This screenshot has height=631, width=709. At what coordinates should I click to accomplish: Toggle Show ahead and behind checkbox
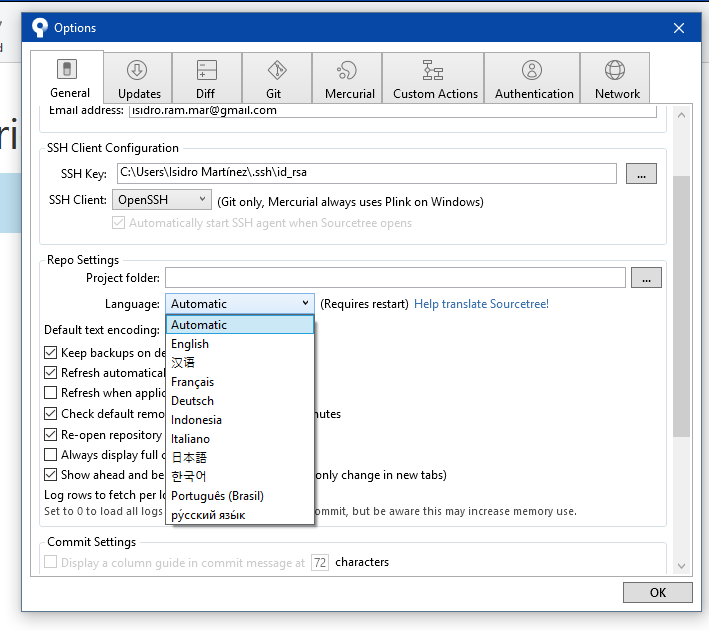coord(51,474)
